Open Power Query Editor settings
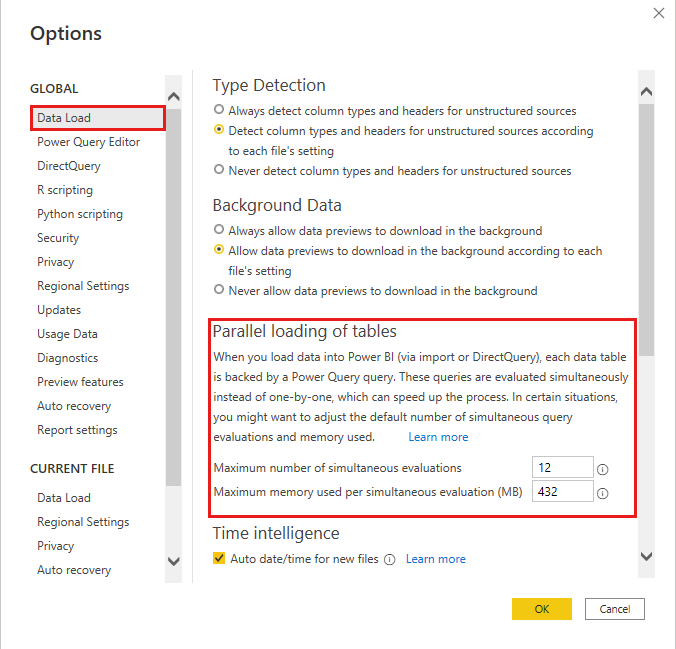The image size is (676, 649). (88, 142)
